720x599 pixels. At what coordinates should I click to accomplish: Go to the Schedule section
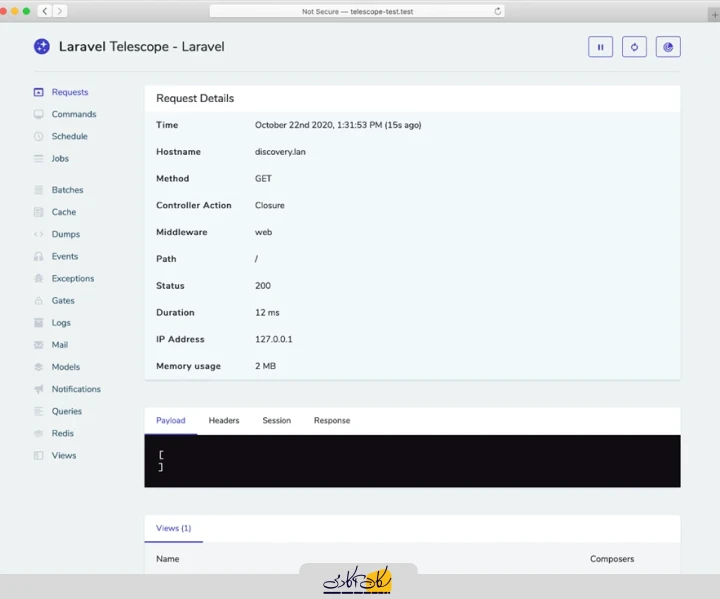pos(69,136)
